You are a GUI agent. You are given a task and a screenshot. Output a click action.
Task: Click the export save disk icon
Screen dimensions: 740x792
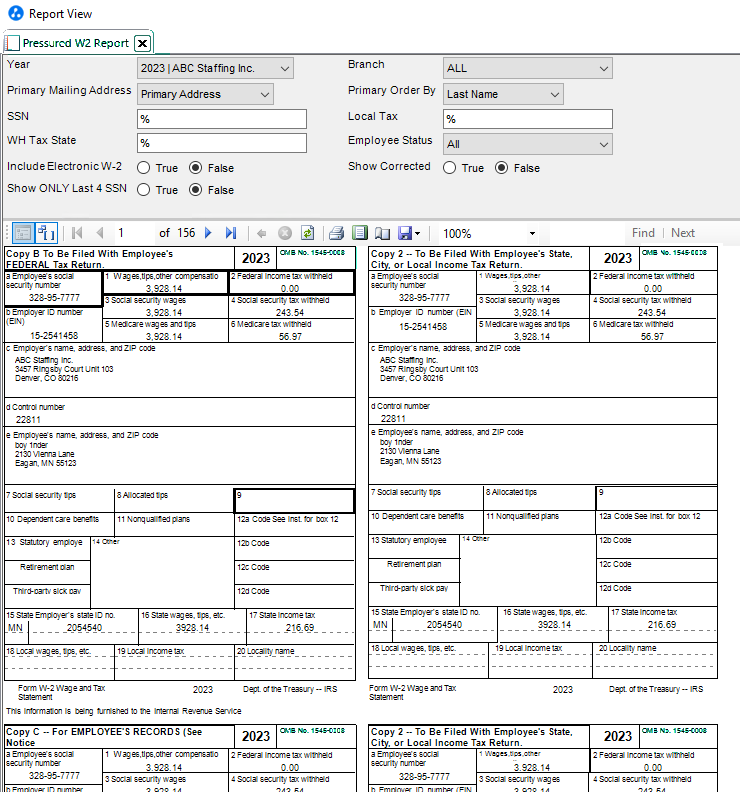click(x=405, y=233)
